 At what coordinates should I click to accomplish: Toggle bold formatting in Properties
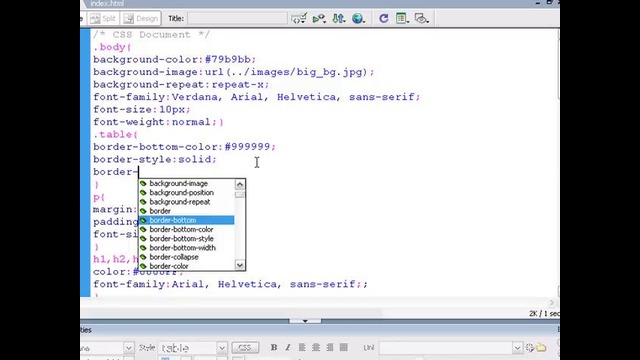coord(274,347)
